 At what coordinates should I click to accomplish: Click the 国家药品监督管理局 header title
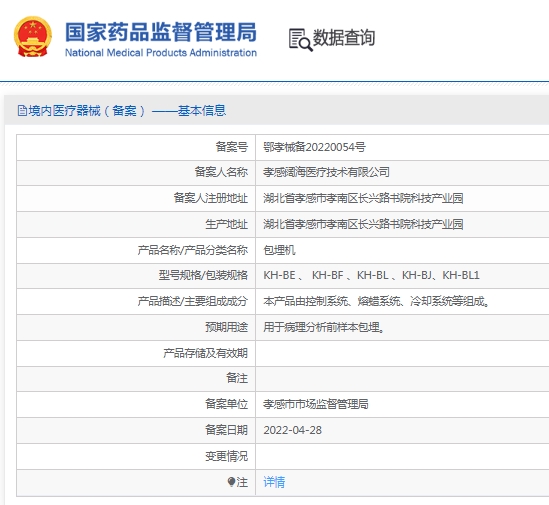click(161, 32)
